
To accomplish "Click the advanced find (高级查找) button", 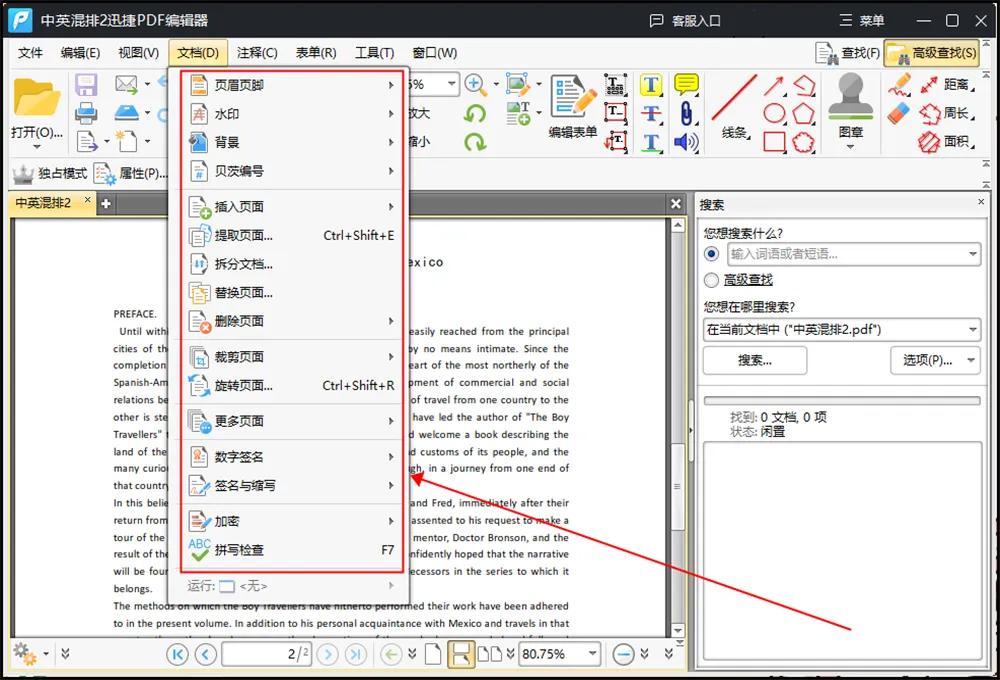I will click(x=931, y=53).
